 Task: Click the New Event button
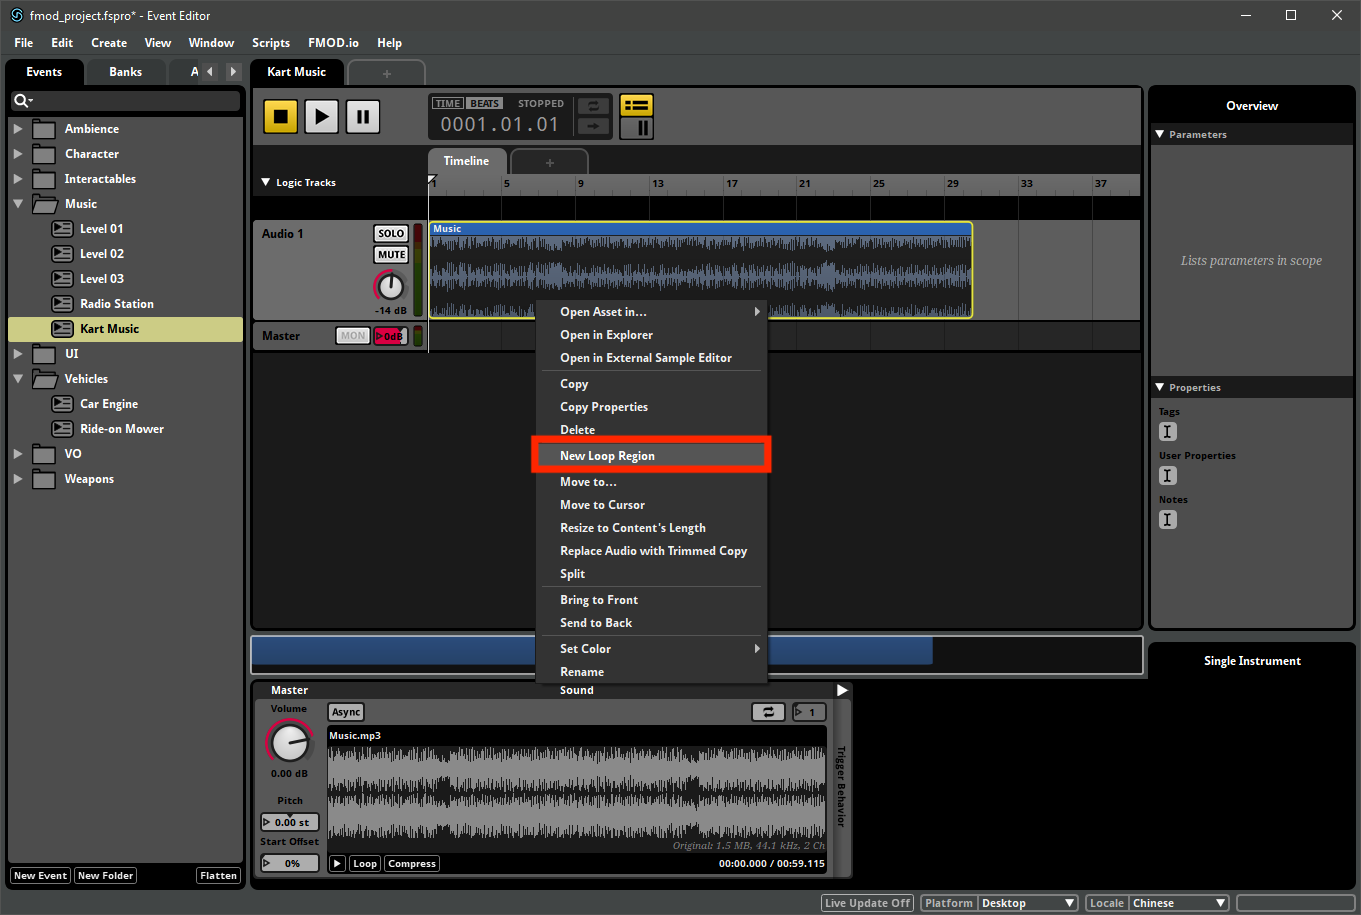click(x=39, y=875)
